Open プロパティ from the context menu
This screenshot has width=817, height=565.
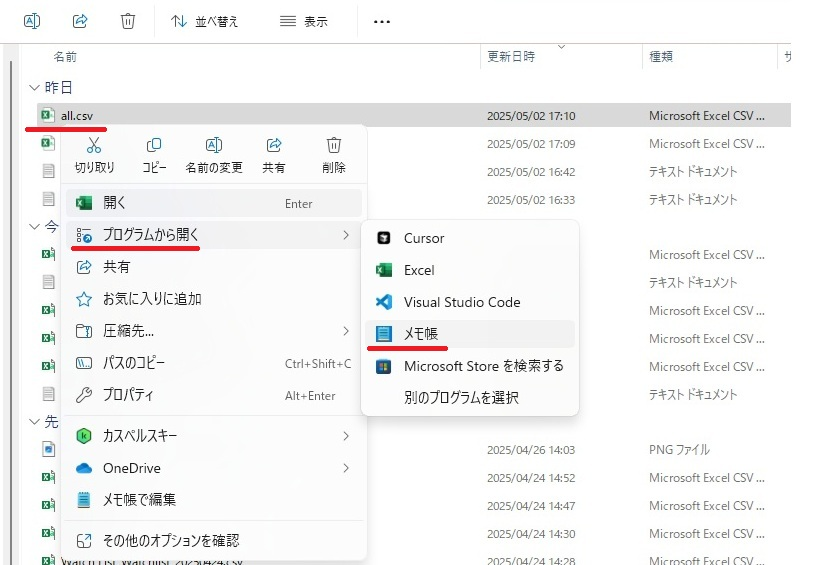pyautogui.click(x=214, y=395)
